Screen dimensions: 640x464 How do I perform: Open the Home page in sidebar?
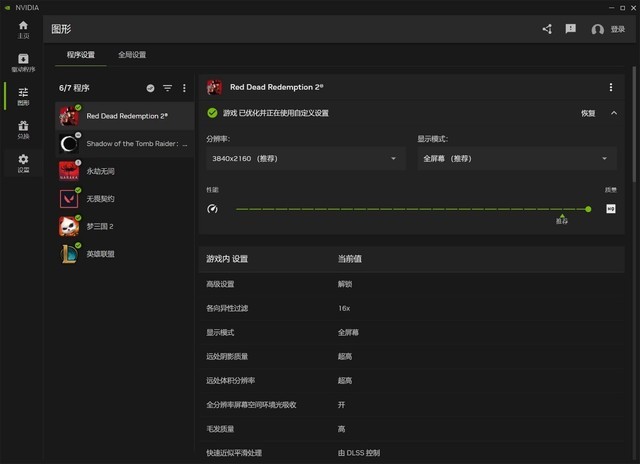[23, 30]
